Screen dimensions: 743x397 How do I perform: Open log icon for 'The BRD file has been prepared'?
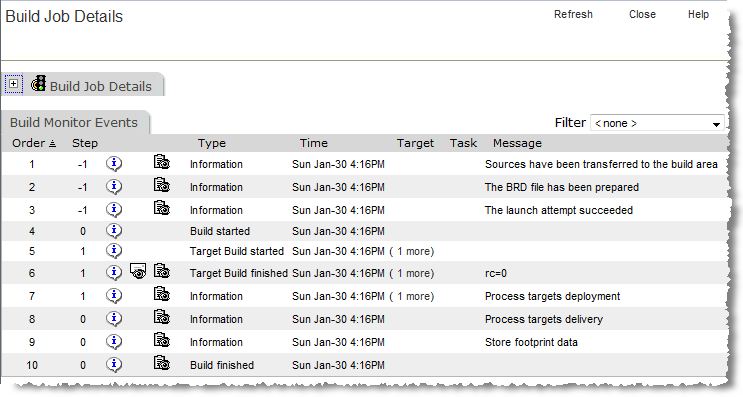coord(162,184)
